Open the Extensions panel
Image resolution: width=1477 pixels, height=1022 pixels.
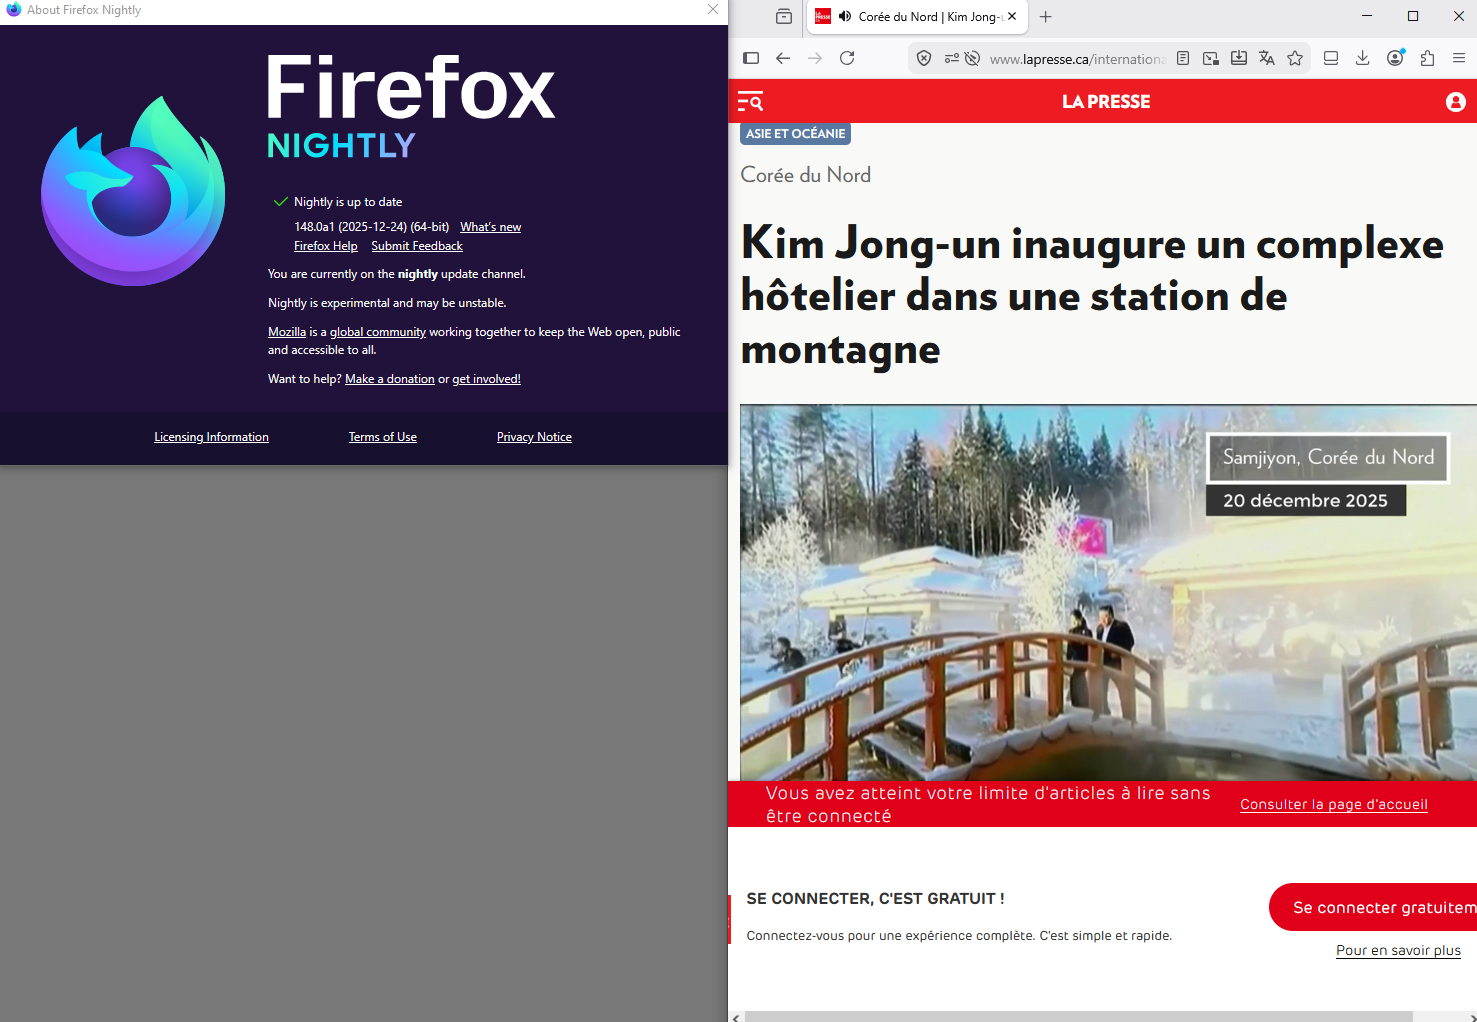(1427, 58)
